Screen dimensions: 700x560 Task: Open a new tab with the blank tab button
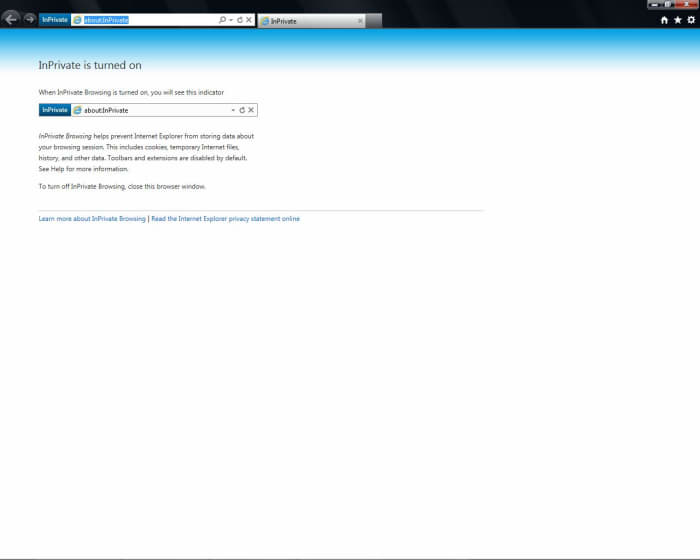tap(374, 21)
